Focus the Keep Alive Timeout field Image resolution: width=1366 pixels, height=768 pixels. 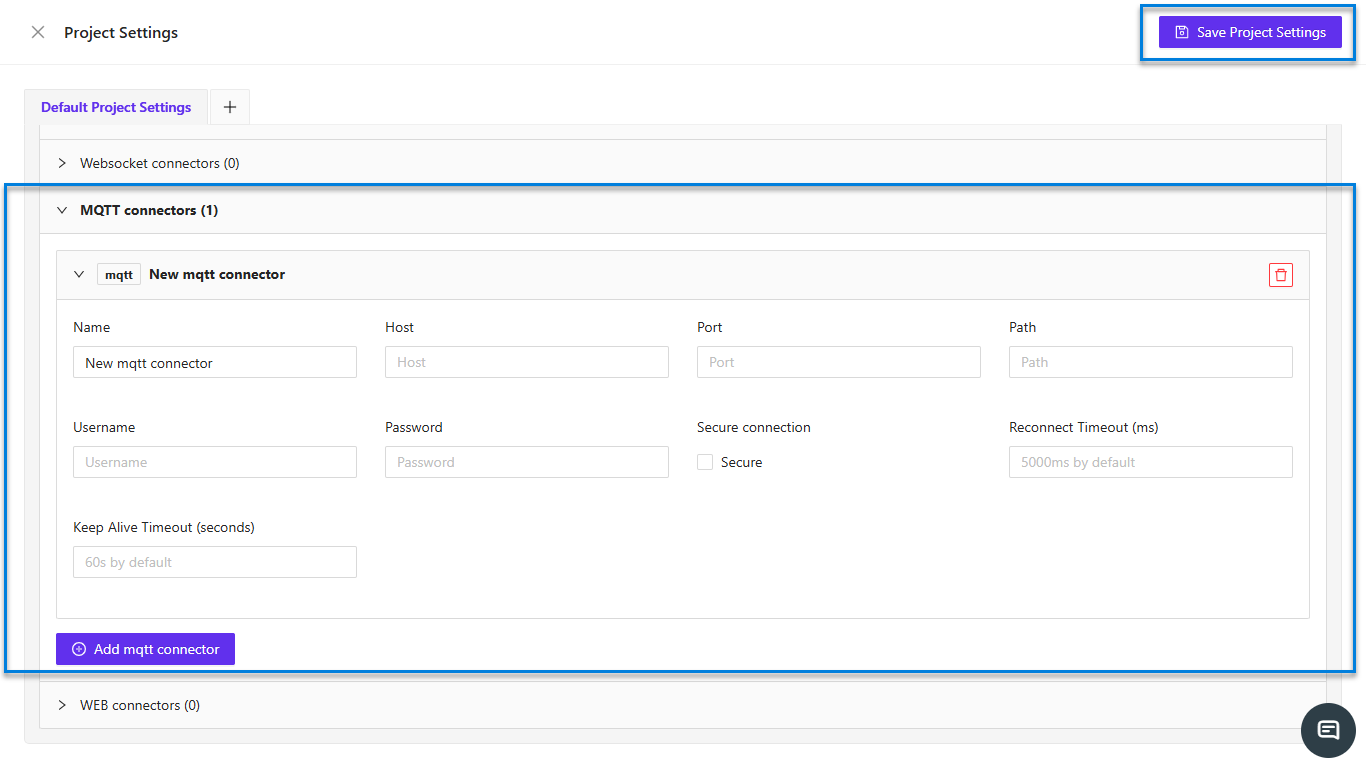[214, 561]
